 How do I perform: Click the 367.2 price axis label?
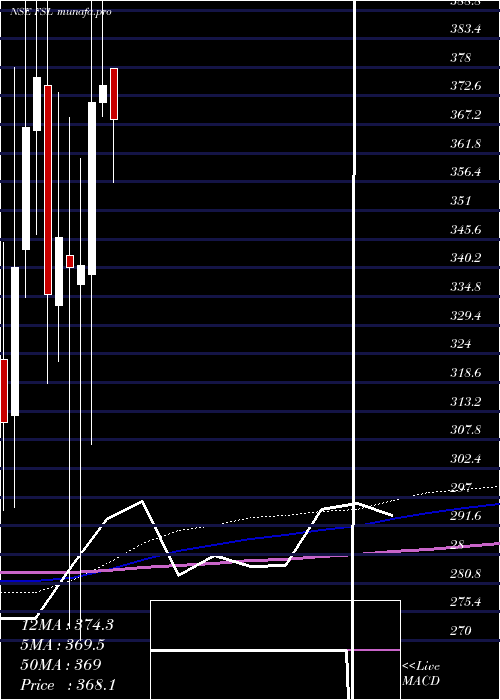466,115
